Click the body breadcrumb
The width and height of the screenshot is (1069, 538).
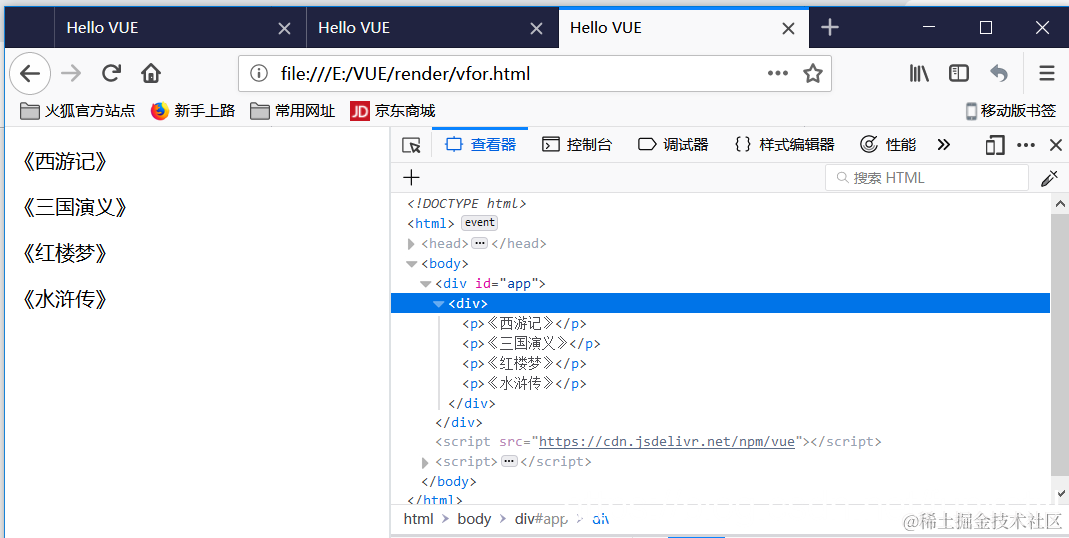tap(475, 519)
